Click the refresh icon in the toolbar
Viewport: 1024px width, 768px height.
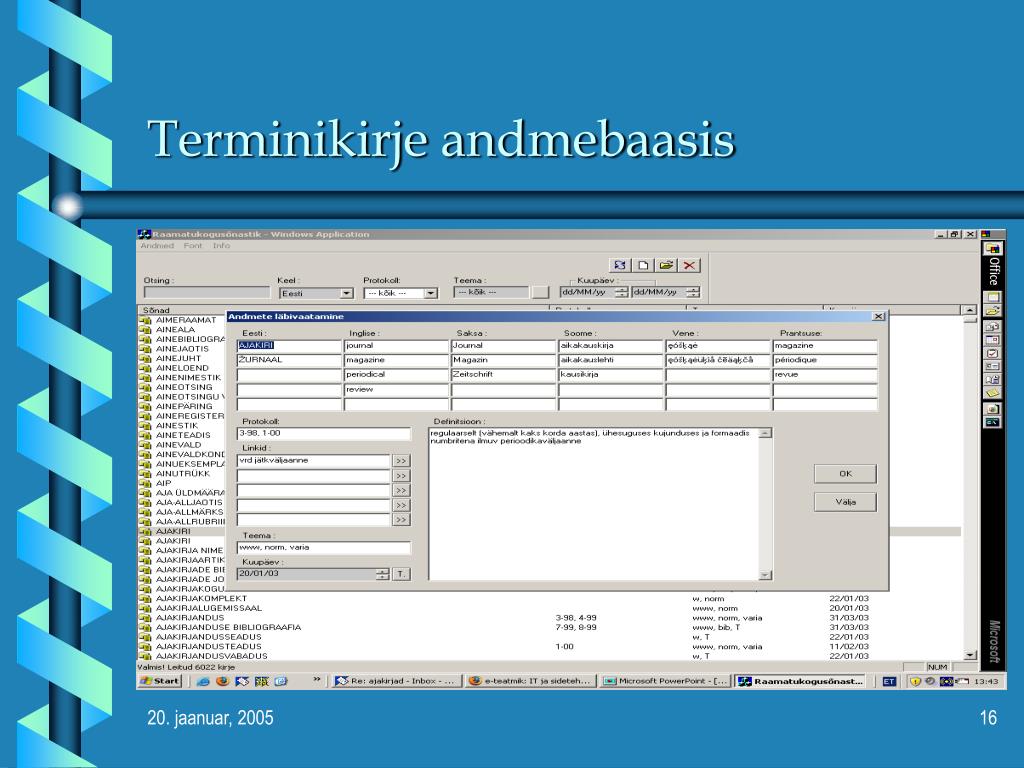coord(619,265)
